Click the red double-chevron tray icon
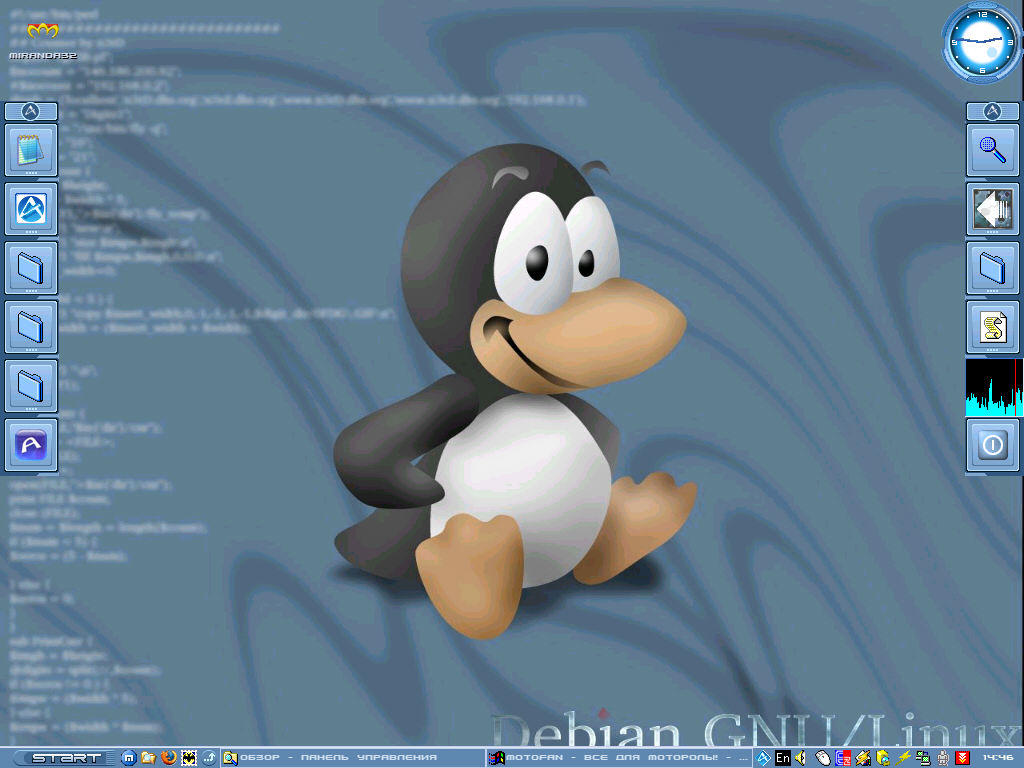This screenshot has height=768, width=1024. coord(962,758)
